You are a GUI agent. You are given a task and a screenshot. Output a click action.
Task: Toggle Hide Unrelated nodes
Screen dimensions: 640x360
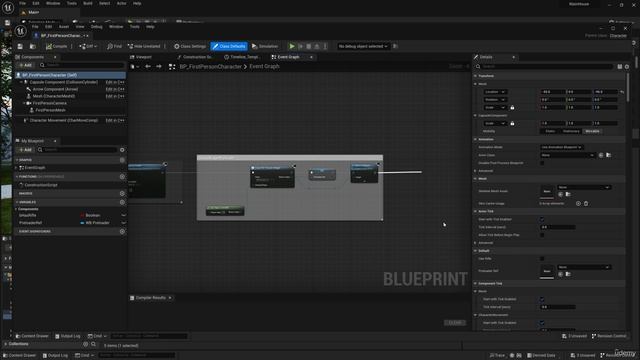pyautogui.click(x=144, y=47)
